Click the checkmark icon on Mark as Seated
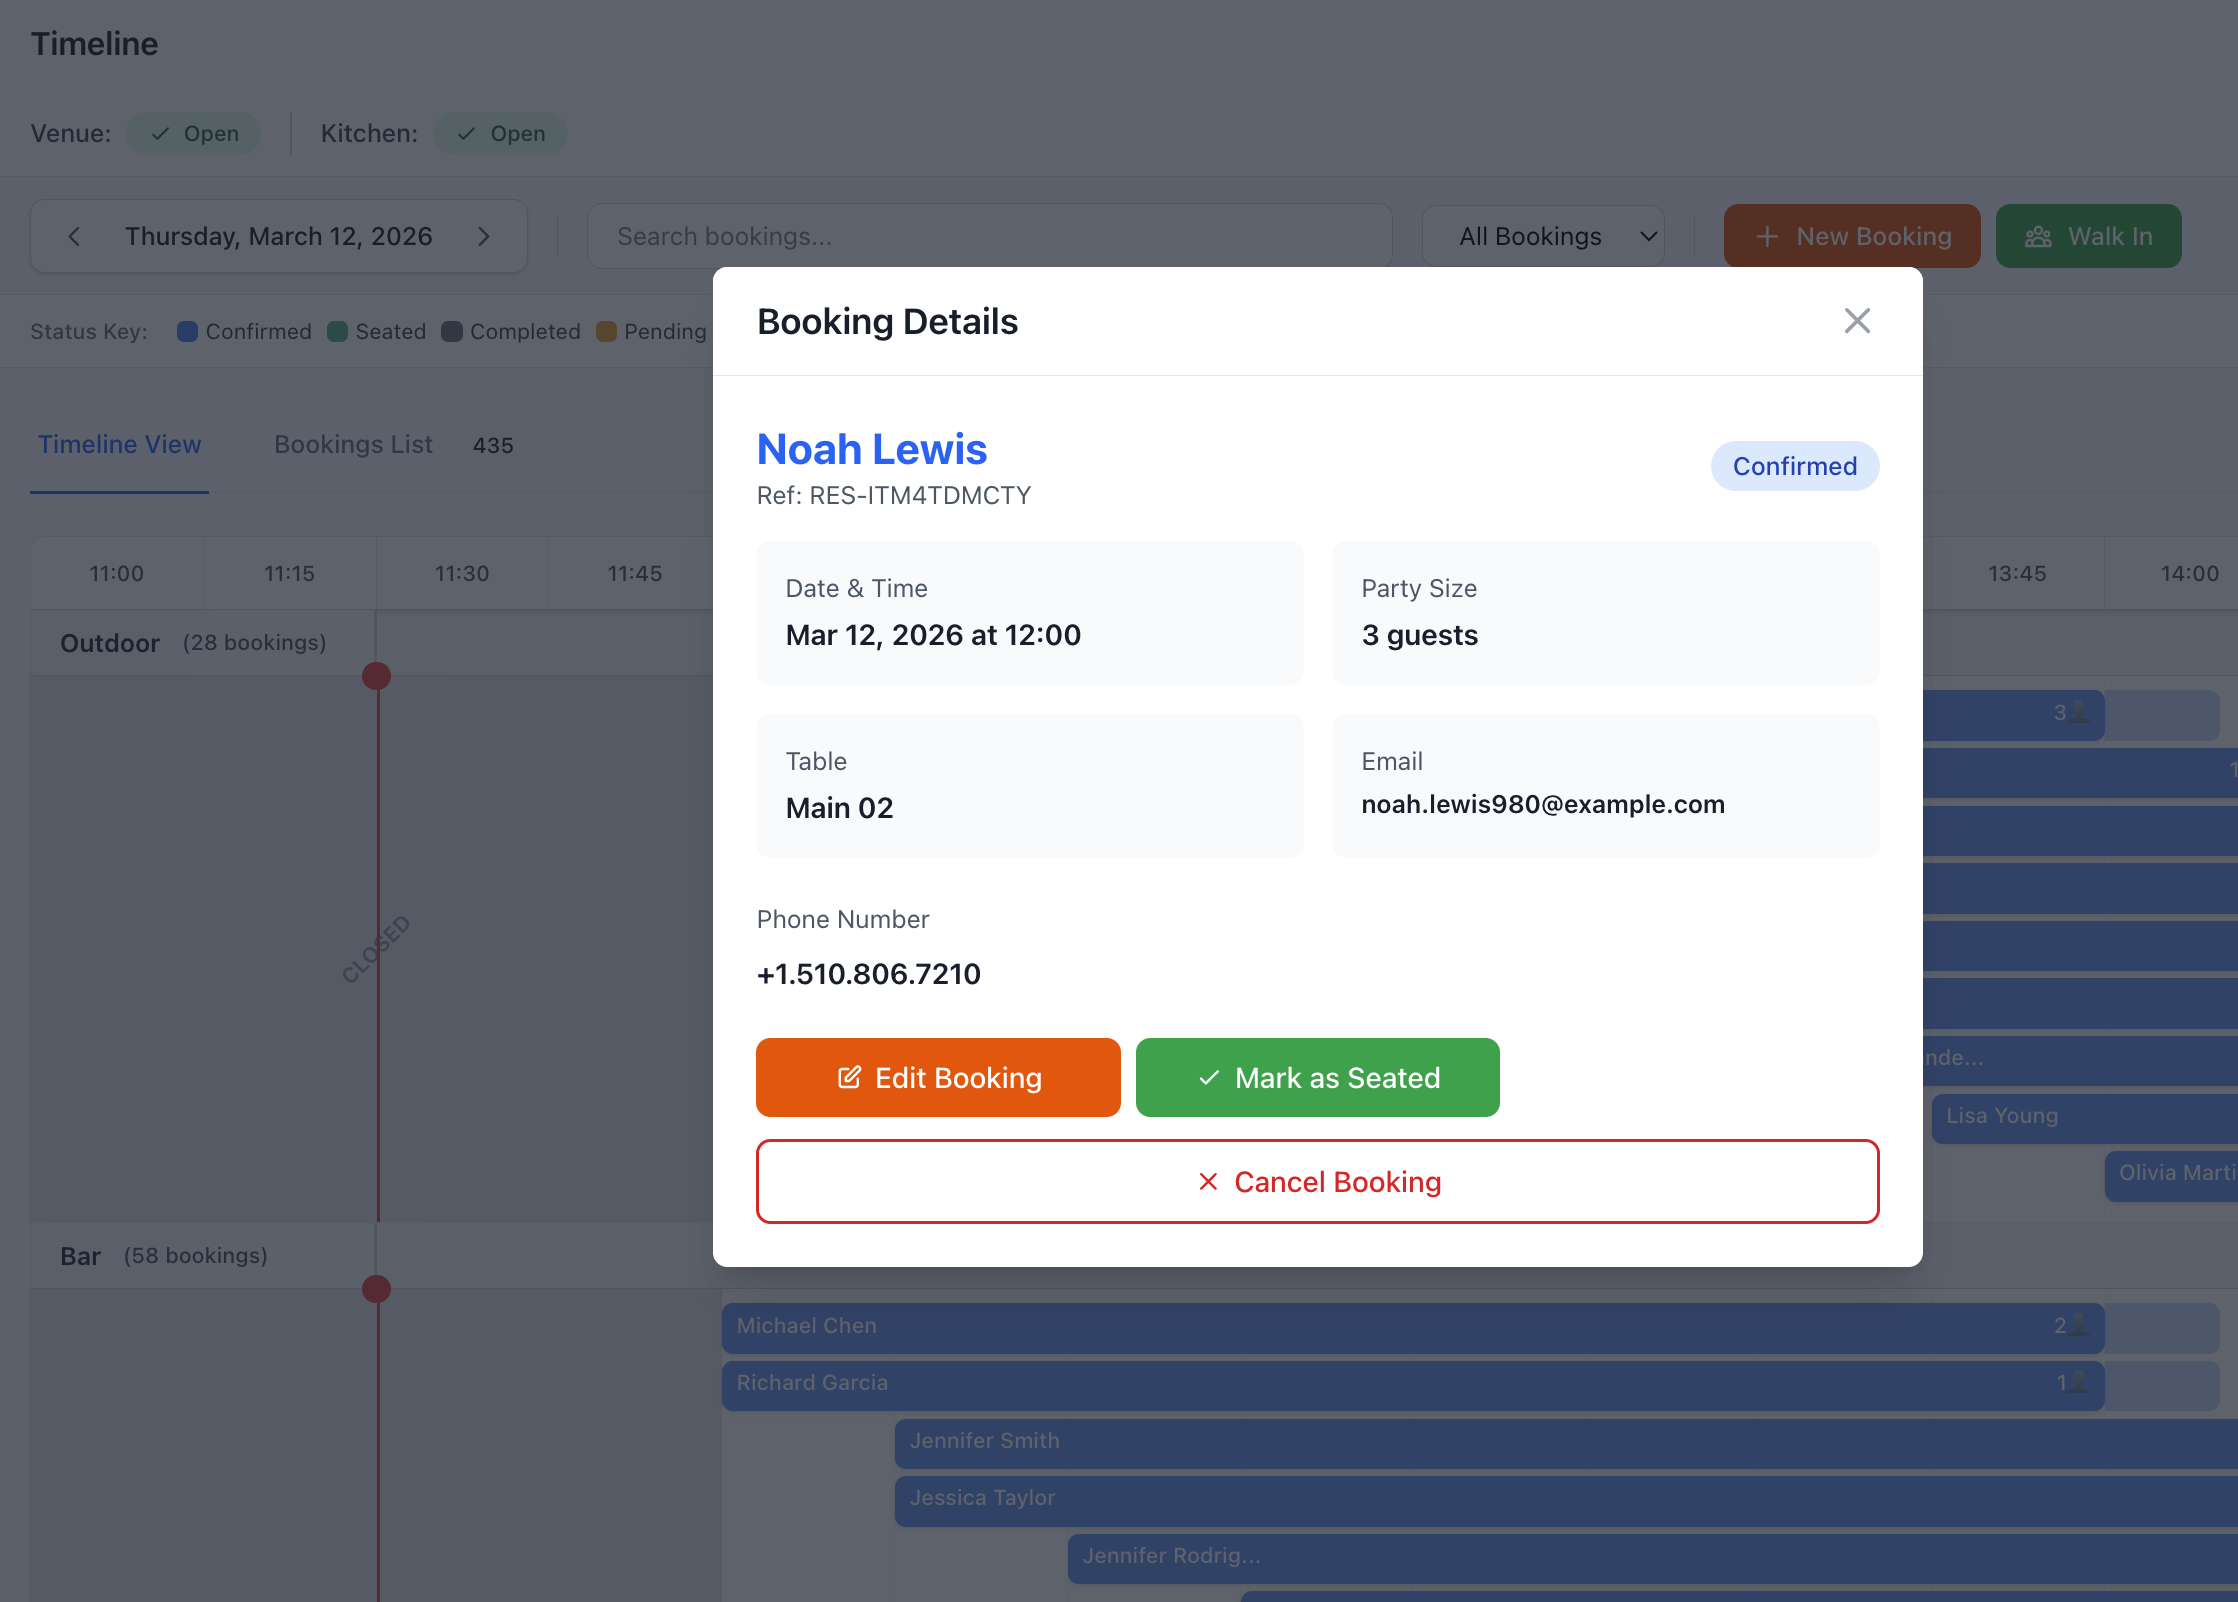This screenshot has height=1602, width=2238. (x=1209, y=1077)
